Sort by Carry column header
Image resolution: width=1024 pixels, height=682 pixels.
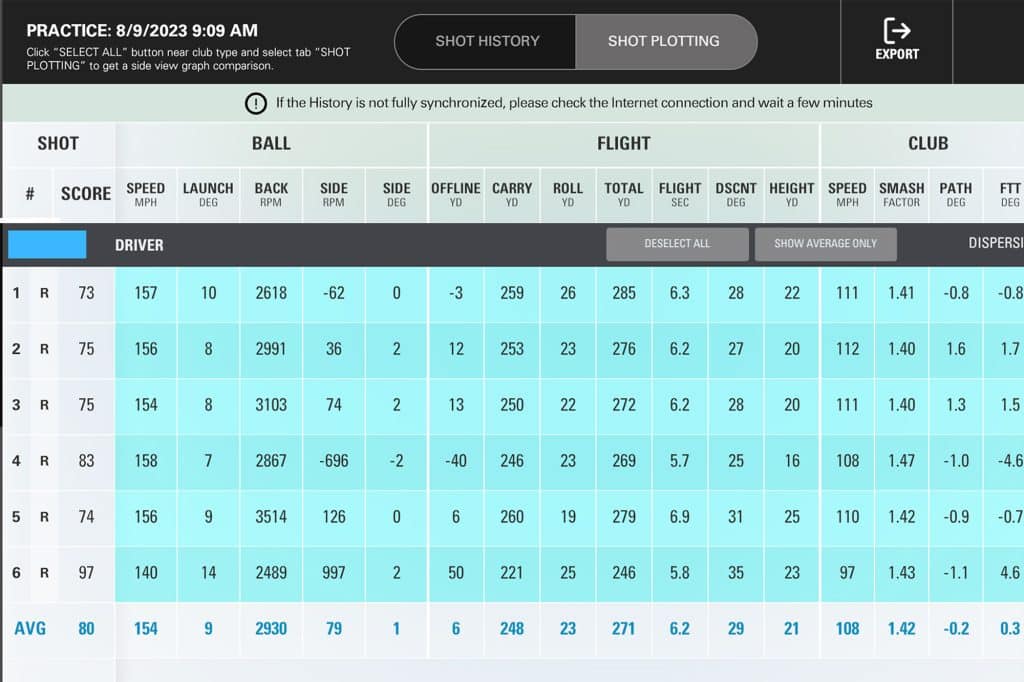[x=512, y=194]
